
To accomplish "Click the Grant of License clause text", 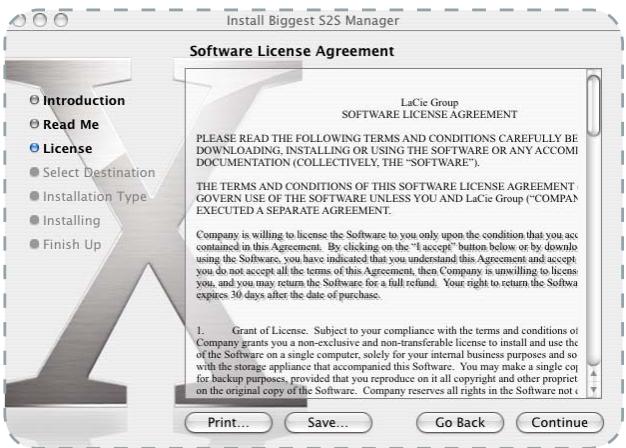I will (x=386, y=361).
